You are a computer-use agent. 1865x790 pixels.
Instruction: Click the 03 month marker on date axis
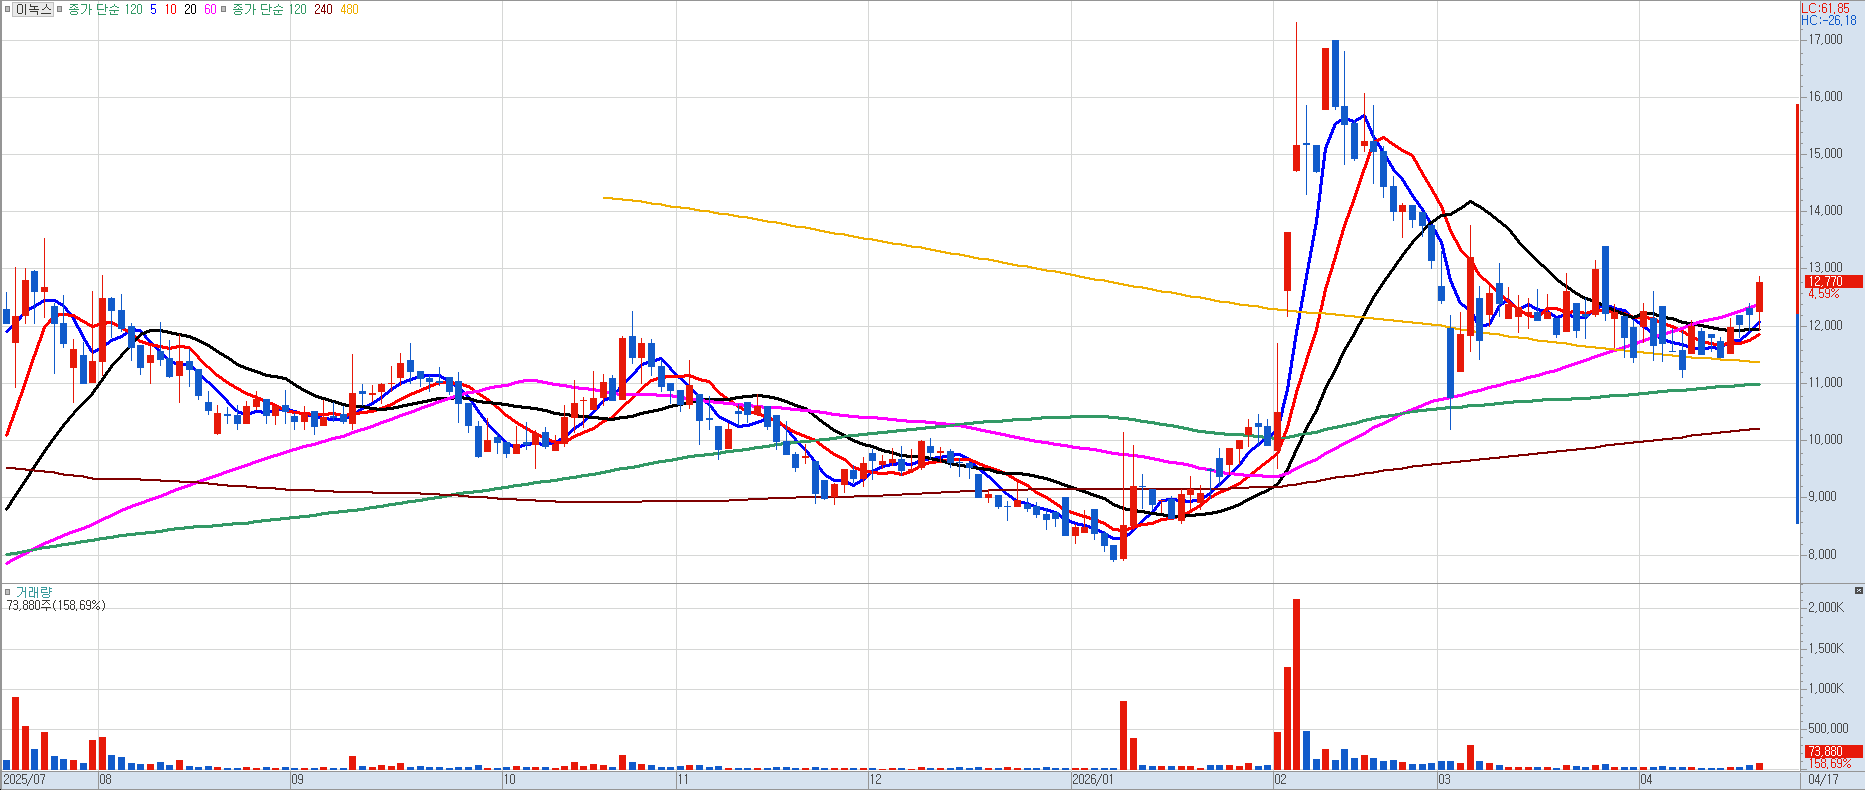click(x=1444, y=779)
